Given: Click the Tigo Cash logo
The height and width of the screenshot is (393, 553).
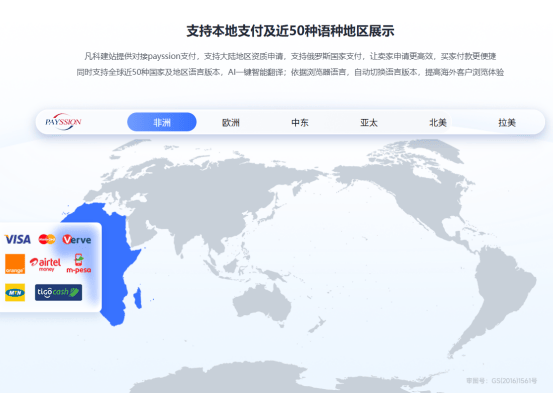Looking at the screenshot, I should [x=59, y=292].
